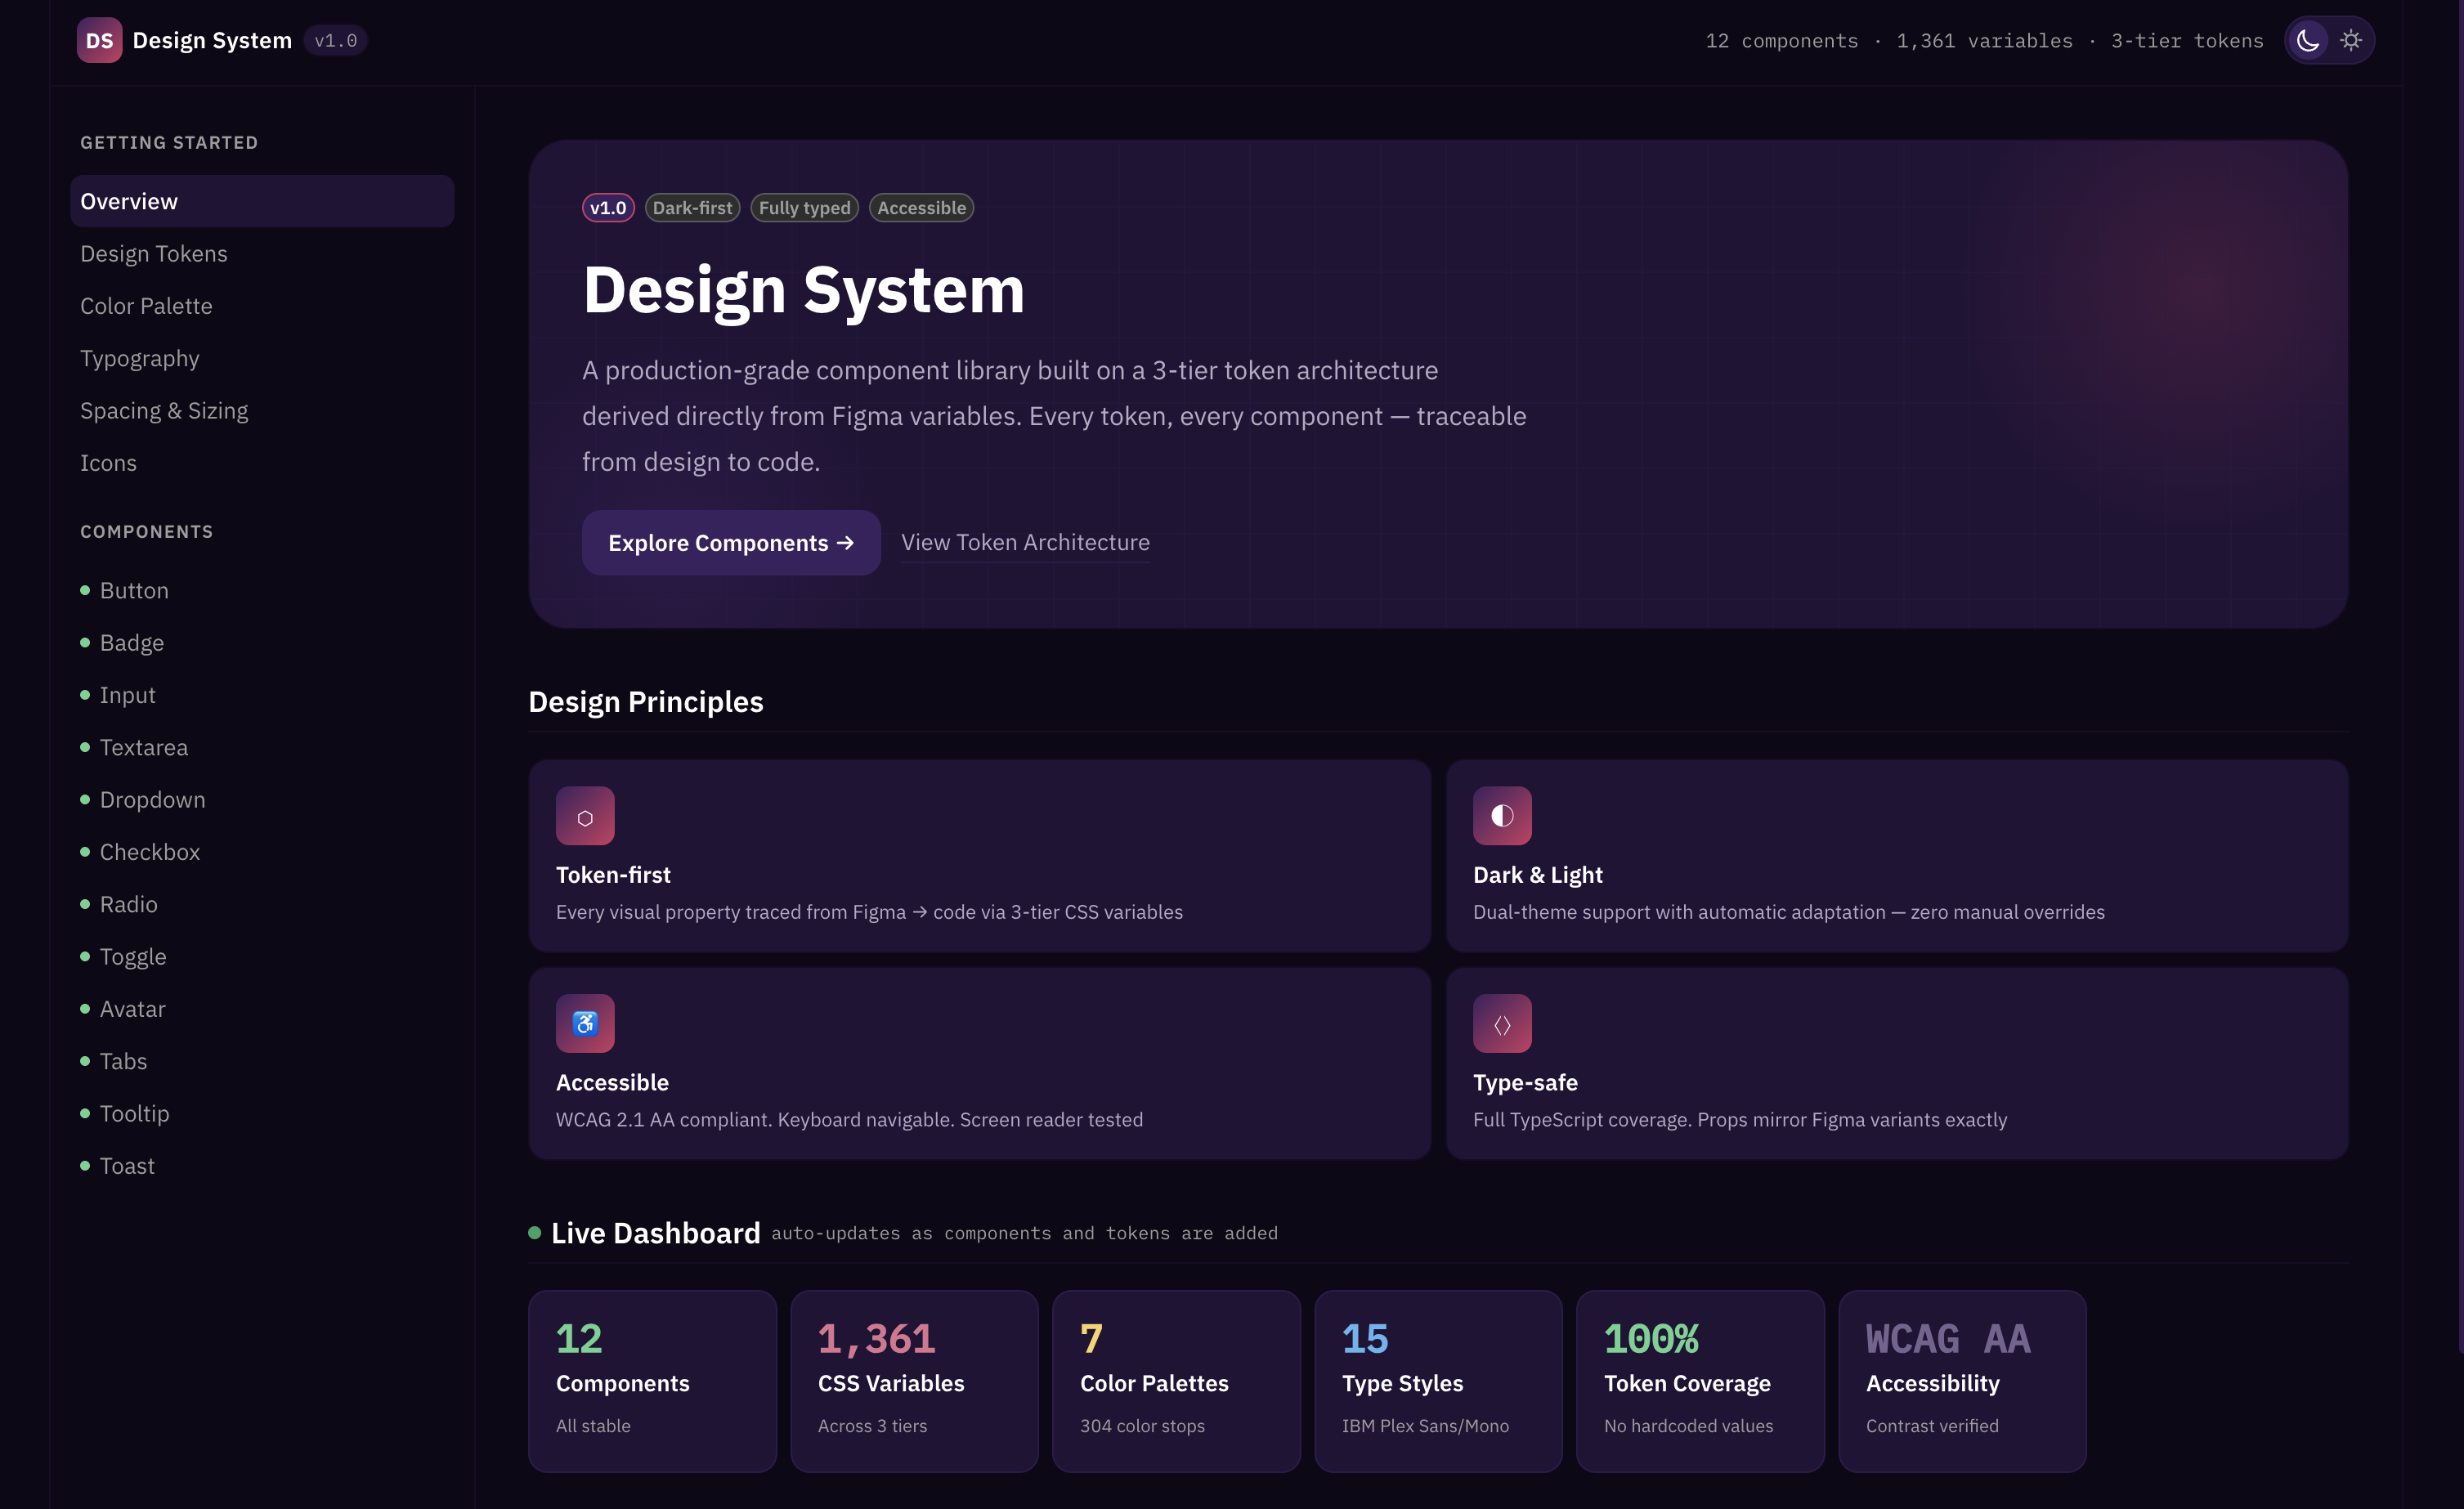Open the Dropdown component page
This screenshot has width=2464, height=1509.
click(262, 800)
